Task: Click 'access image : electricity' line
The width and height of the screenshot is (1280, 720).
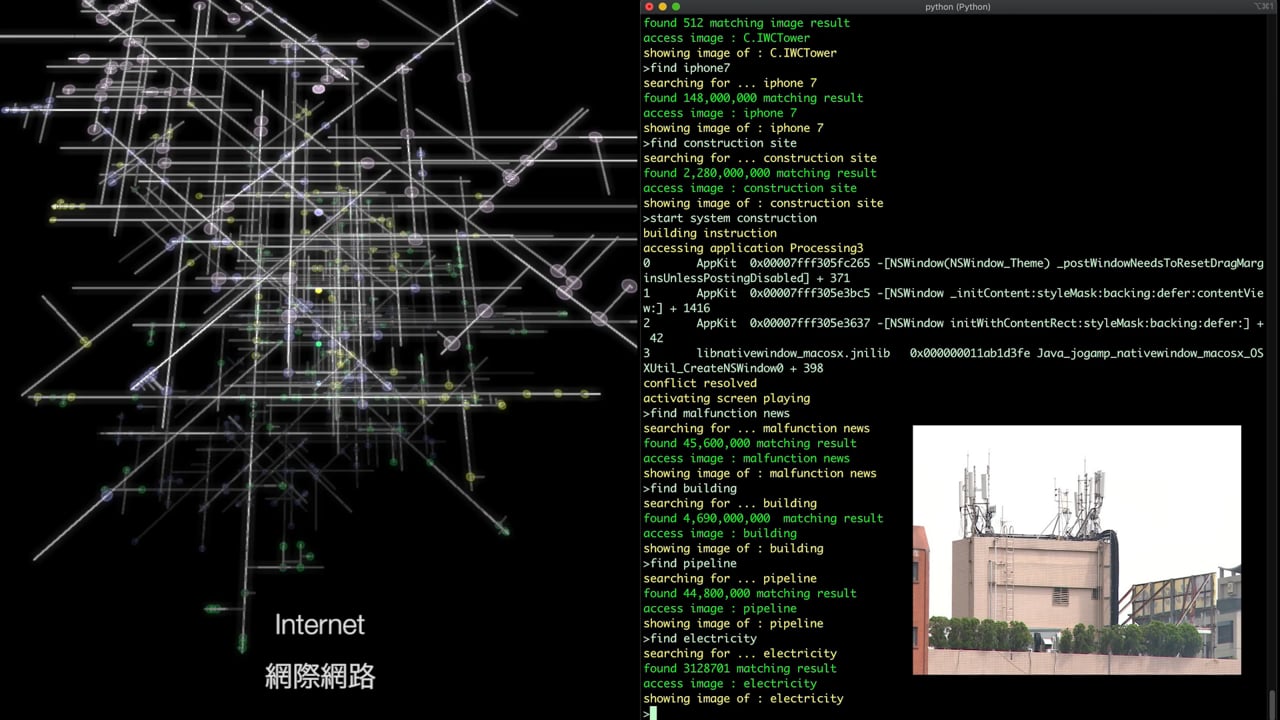Action: (730, 683)
